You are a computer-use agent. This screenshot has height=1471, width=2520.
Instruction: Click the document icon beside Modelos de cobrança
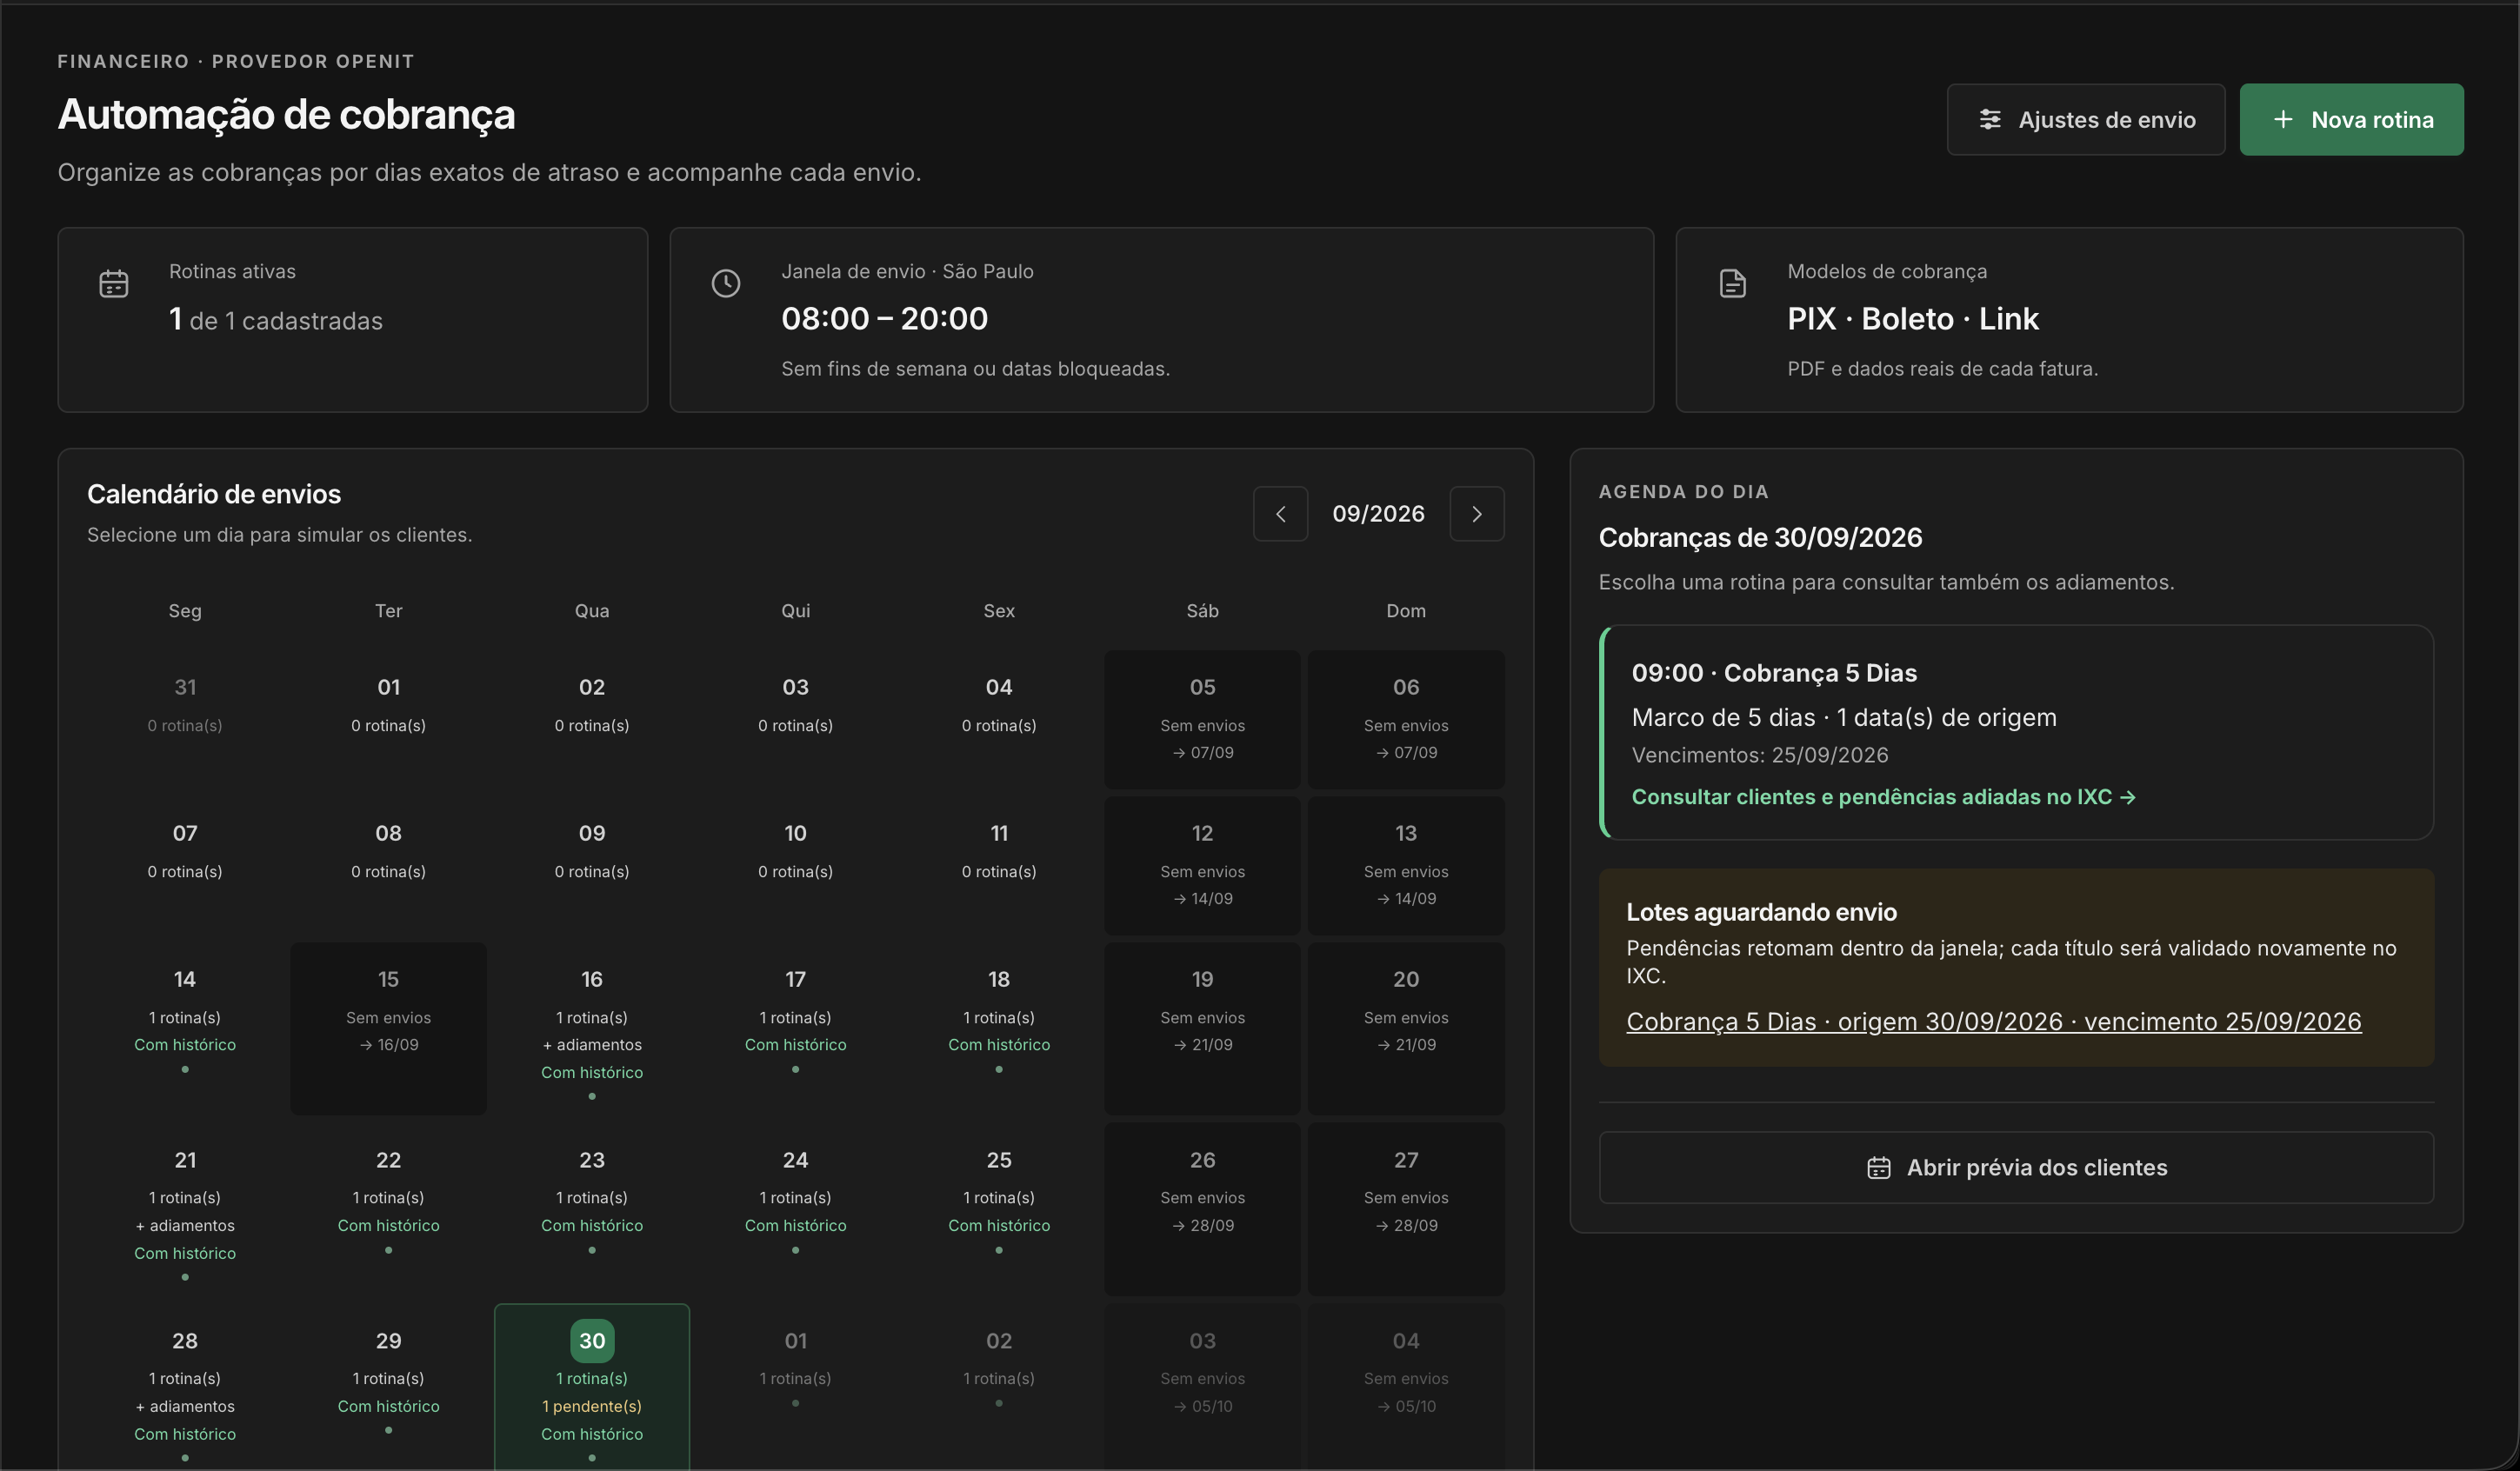click(1733, 284)
